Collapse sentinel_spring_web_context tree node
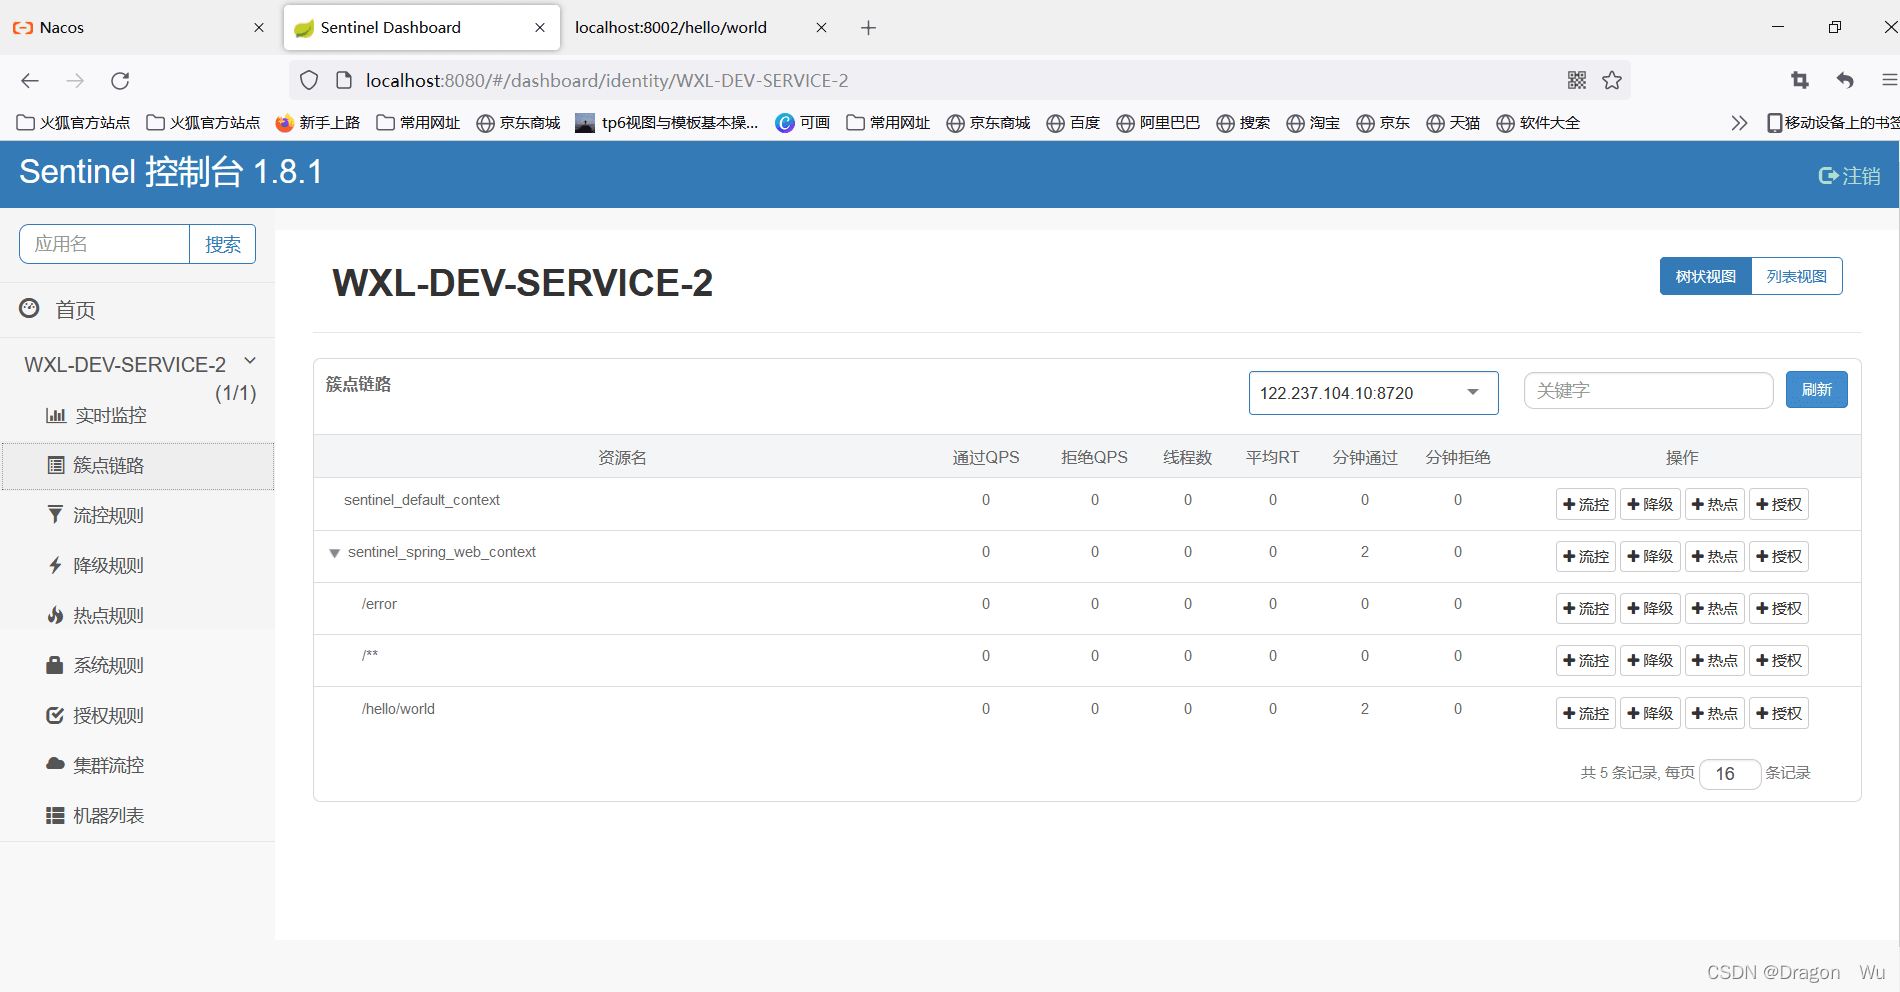Viewport: 1900px width, 992px height. 335,553
